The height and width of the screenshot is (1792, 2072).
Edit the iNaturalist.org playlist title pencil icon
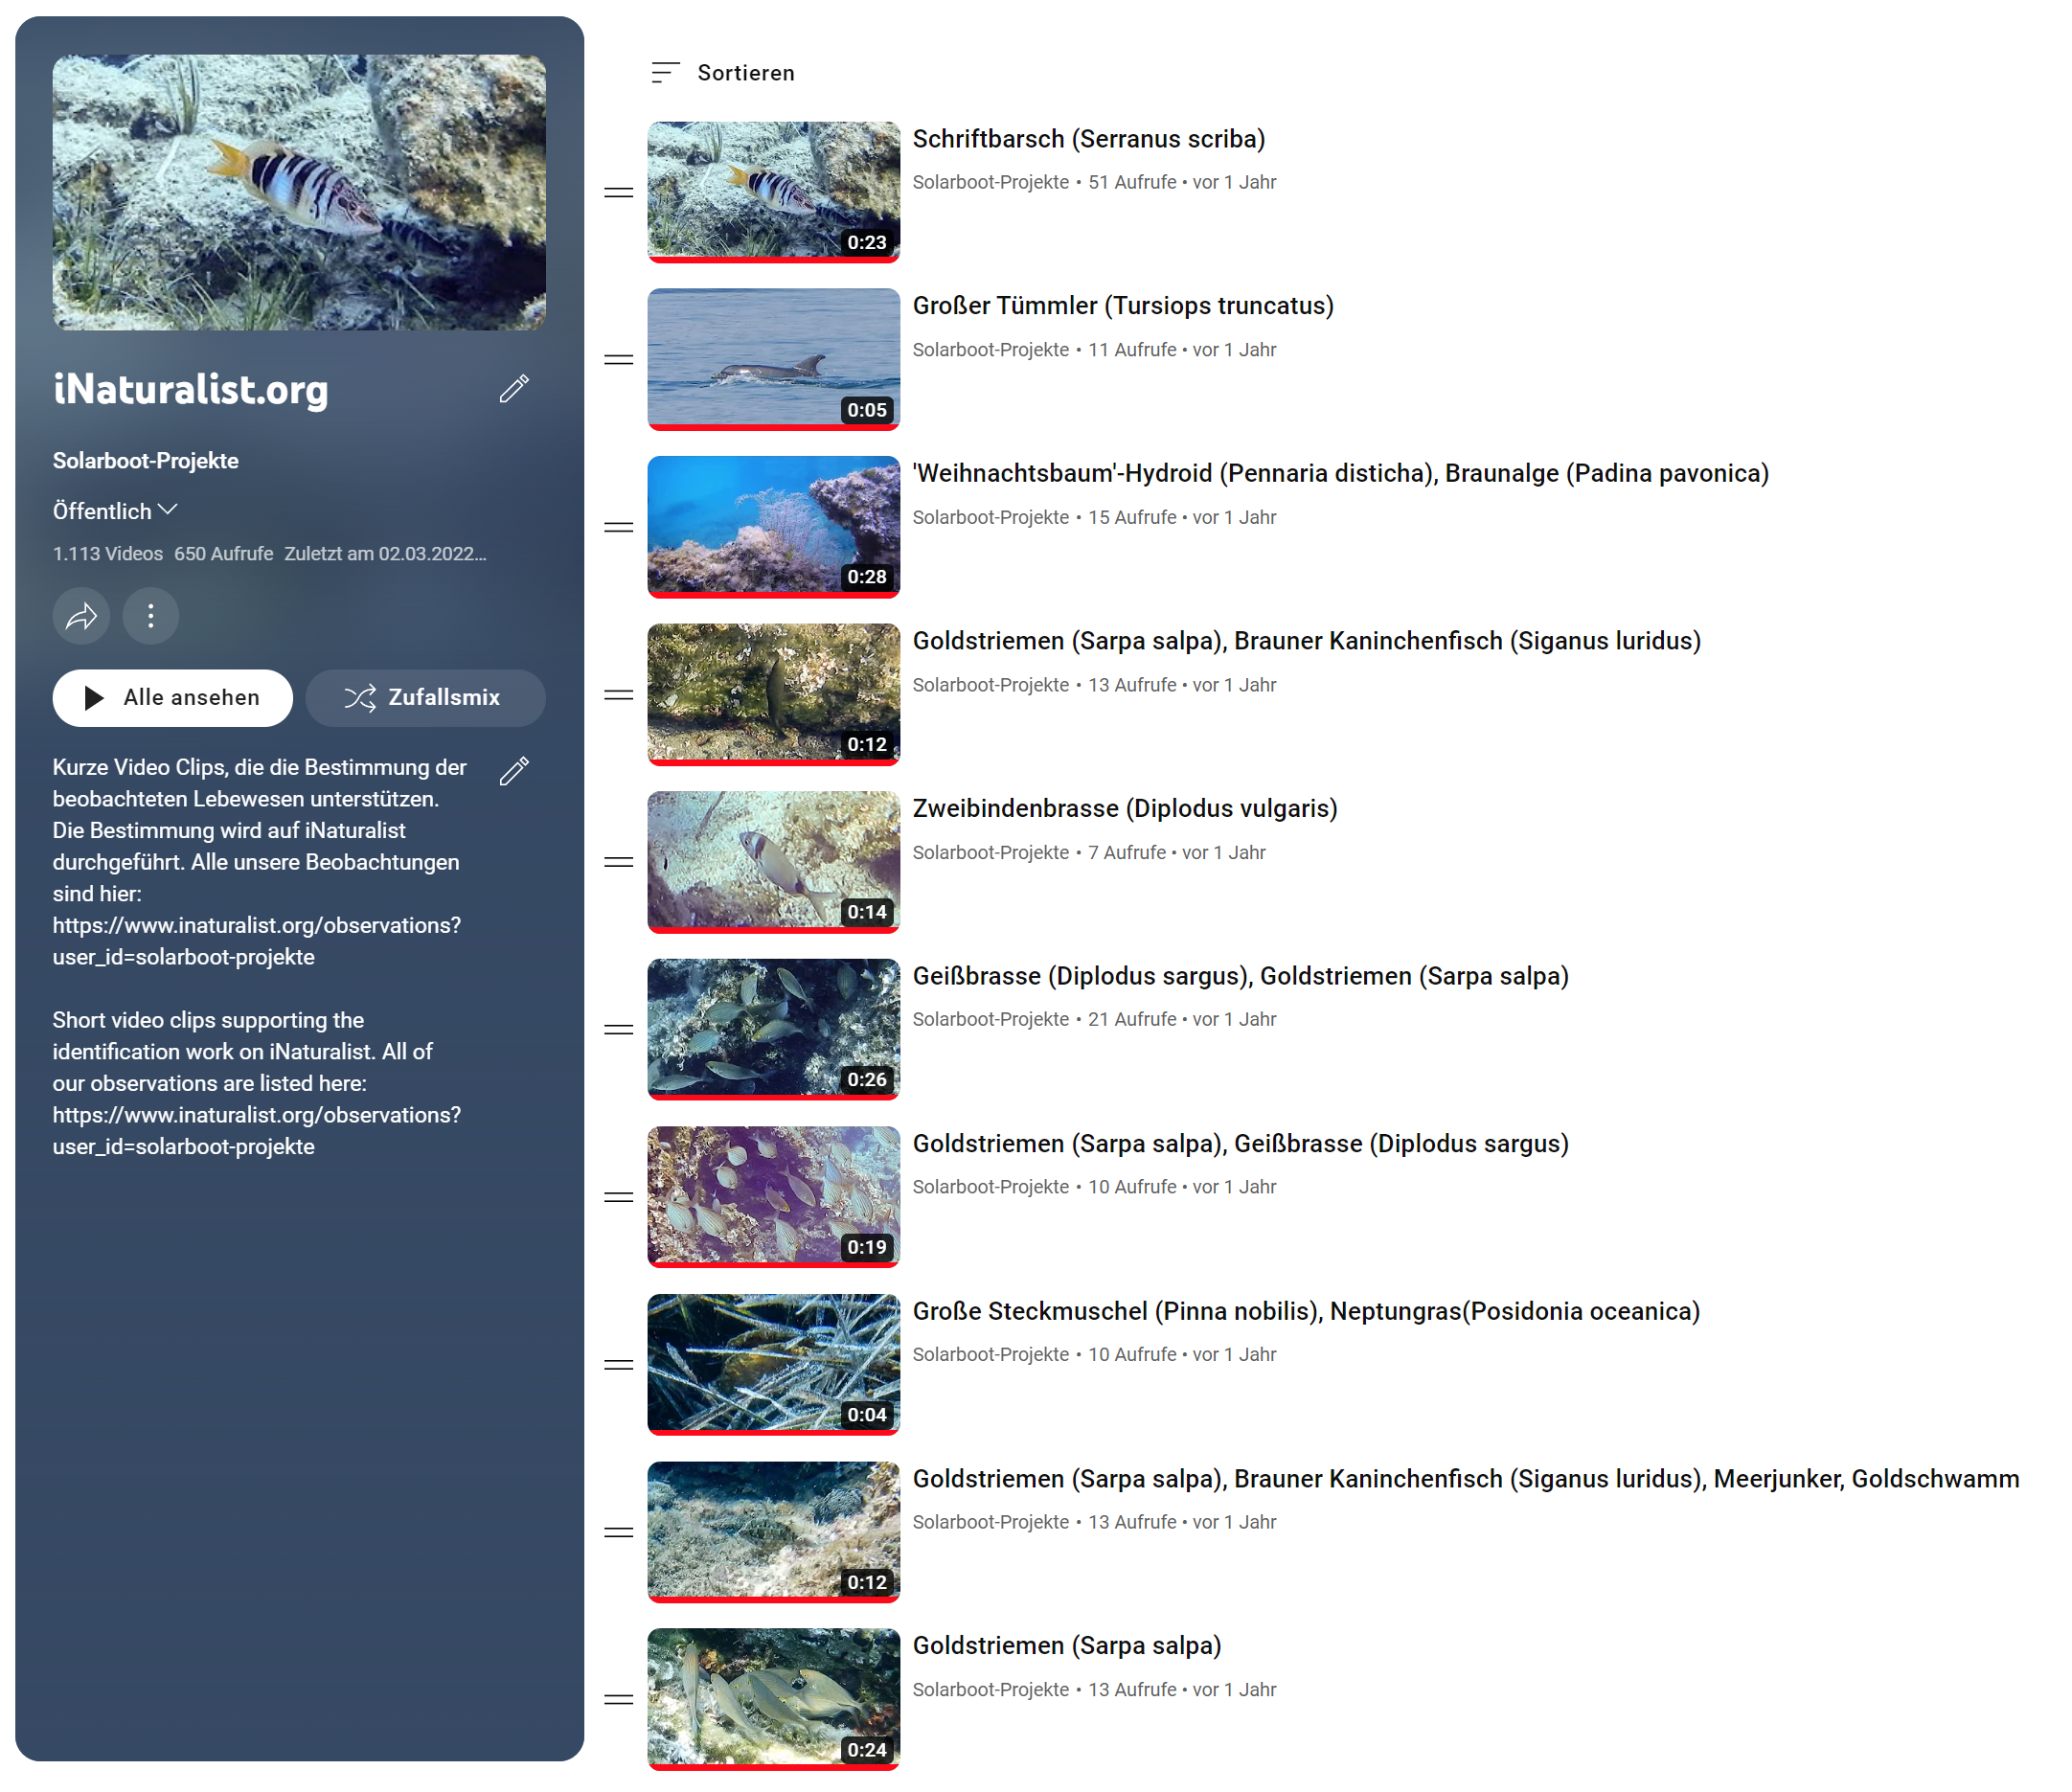(x=514, y=388)
